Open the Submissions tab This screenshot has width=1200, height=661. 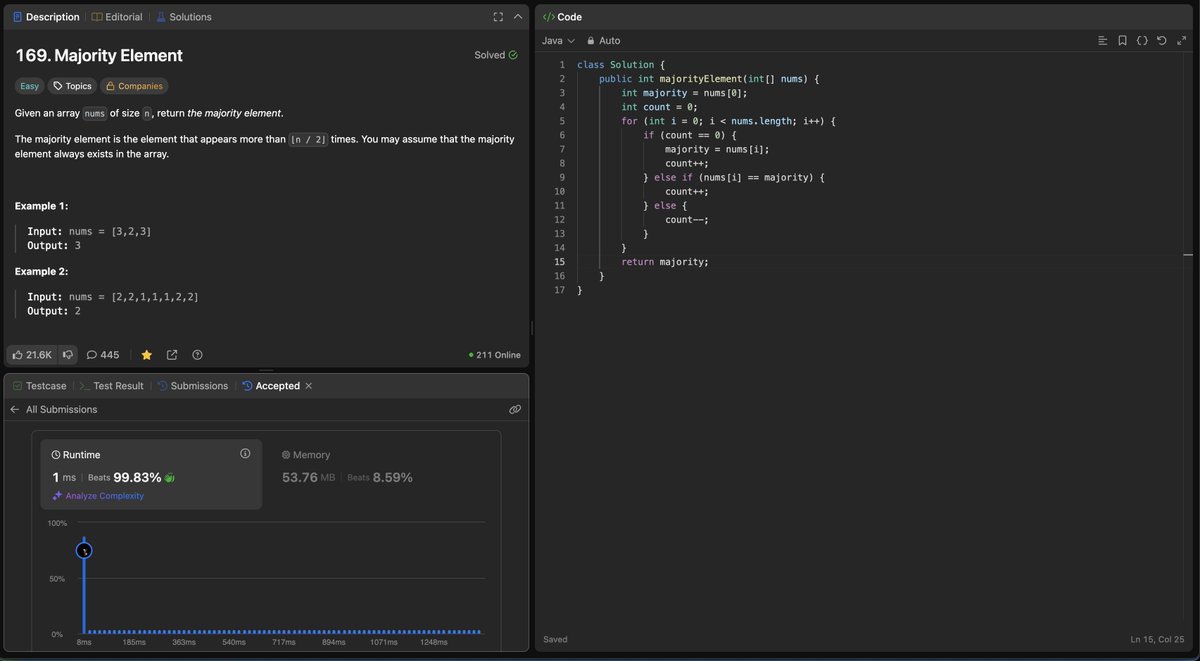pyautogui.click(x=193, y=386)
